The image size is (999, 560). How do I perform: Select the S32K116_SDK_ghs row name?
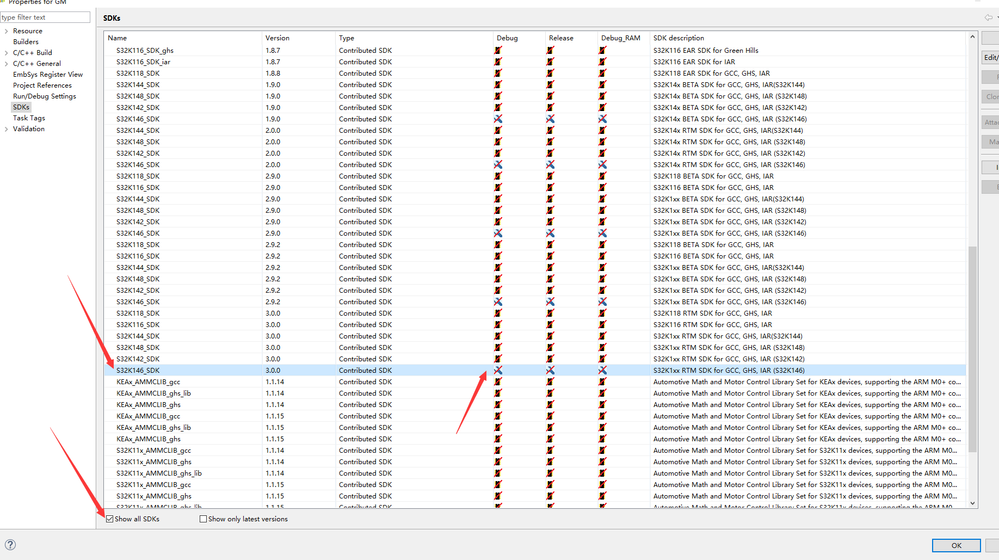click(145, 50)
